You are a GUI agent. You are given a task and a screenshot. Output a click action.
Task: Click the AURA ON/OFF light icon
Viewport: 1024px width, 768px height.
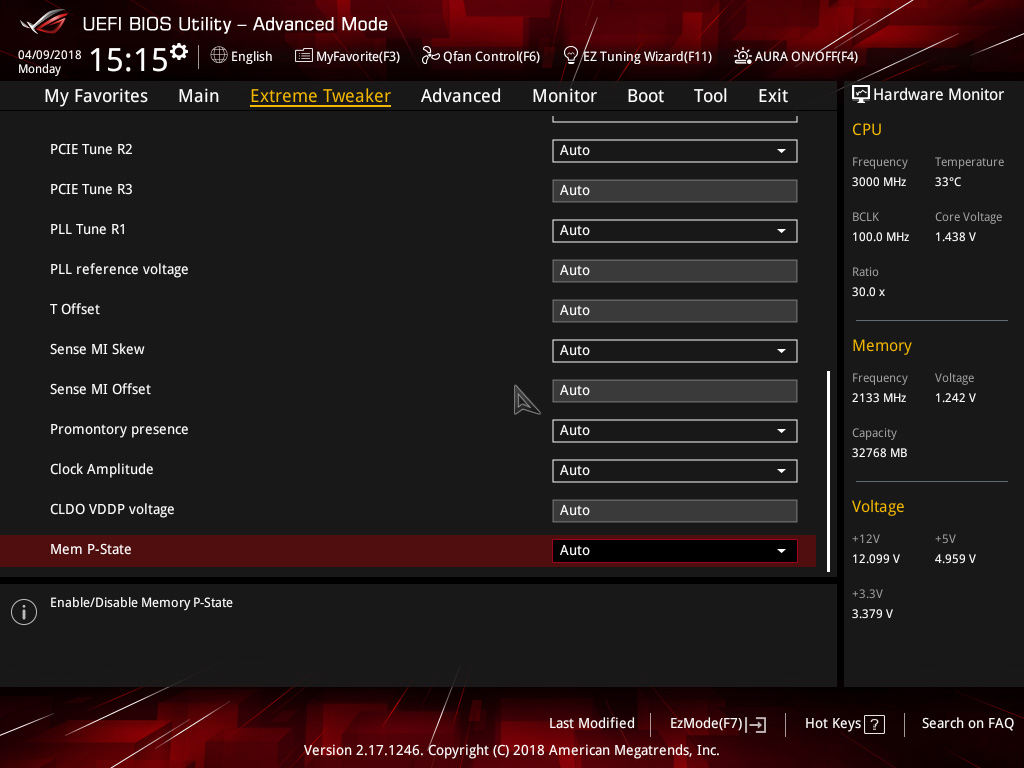coord(743,56)
